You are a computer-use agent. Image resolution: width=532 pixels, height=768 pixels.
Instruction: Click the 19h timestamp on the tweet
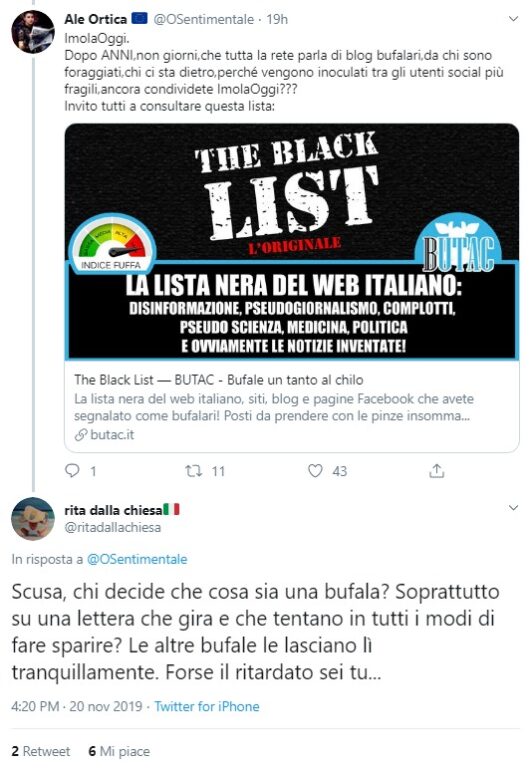pos(277,19)
